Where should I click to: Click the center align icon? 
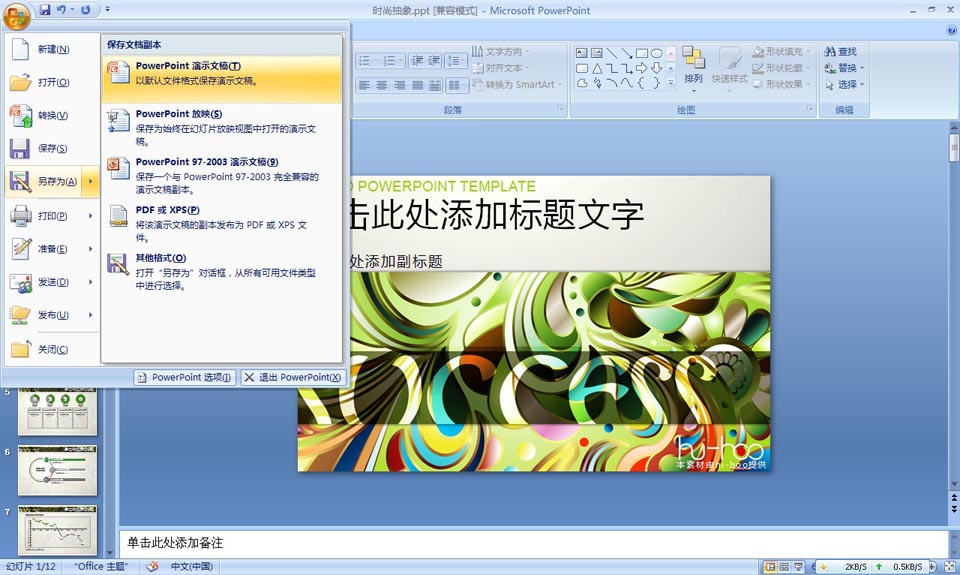[x=382, y=85]
